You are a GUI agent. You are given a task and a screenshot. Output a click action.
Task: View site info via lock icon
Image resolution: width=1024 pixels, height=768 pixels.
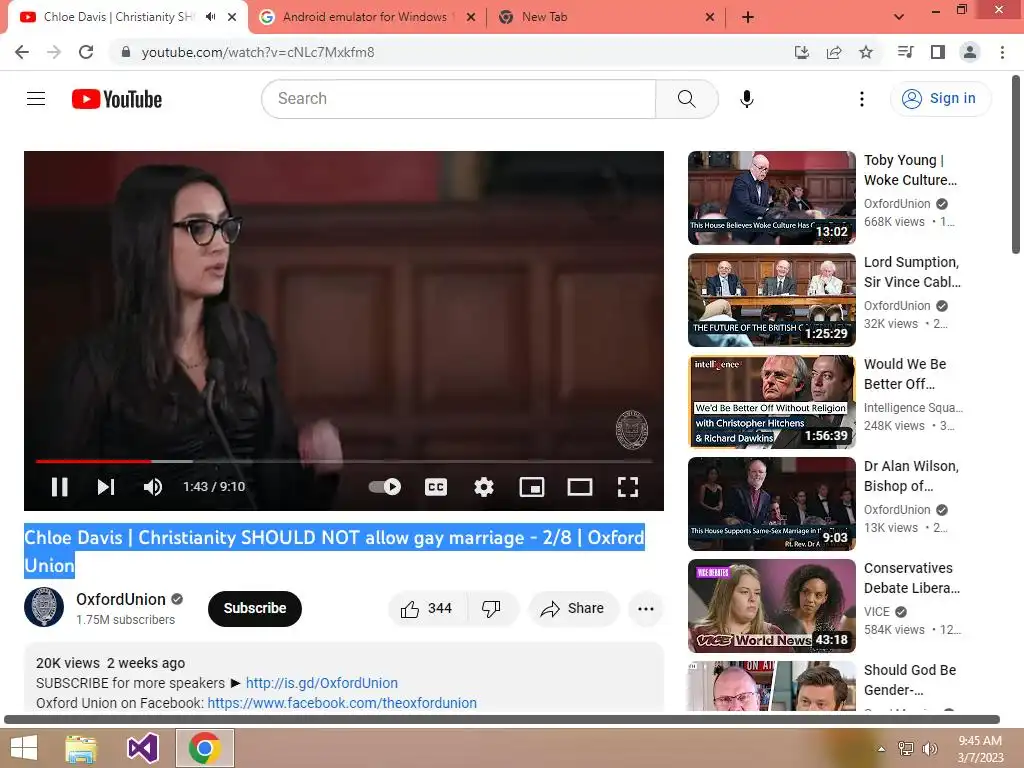[125, 52]
